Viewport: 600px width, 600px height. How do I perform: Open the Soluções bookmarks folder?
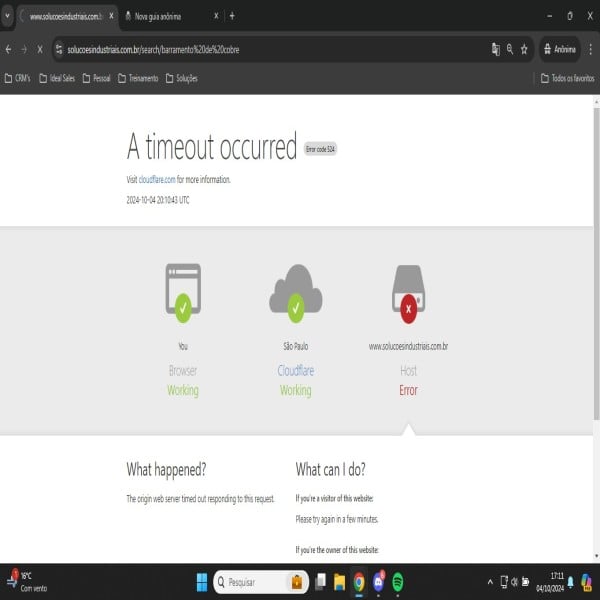coord(182,78)
